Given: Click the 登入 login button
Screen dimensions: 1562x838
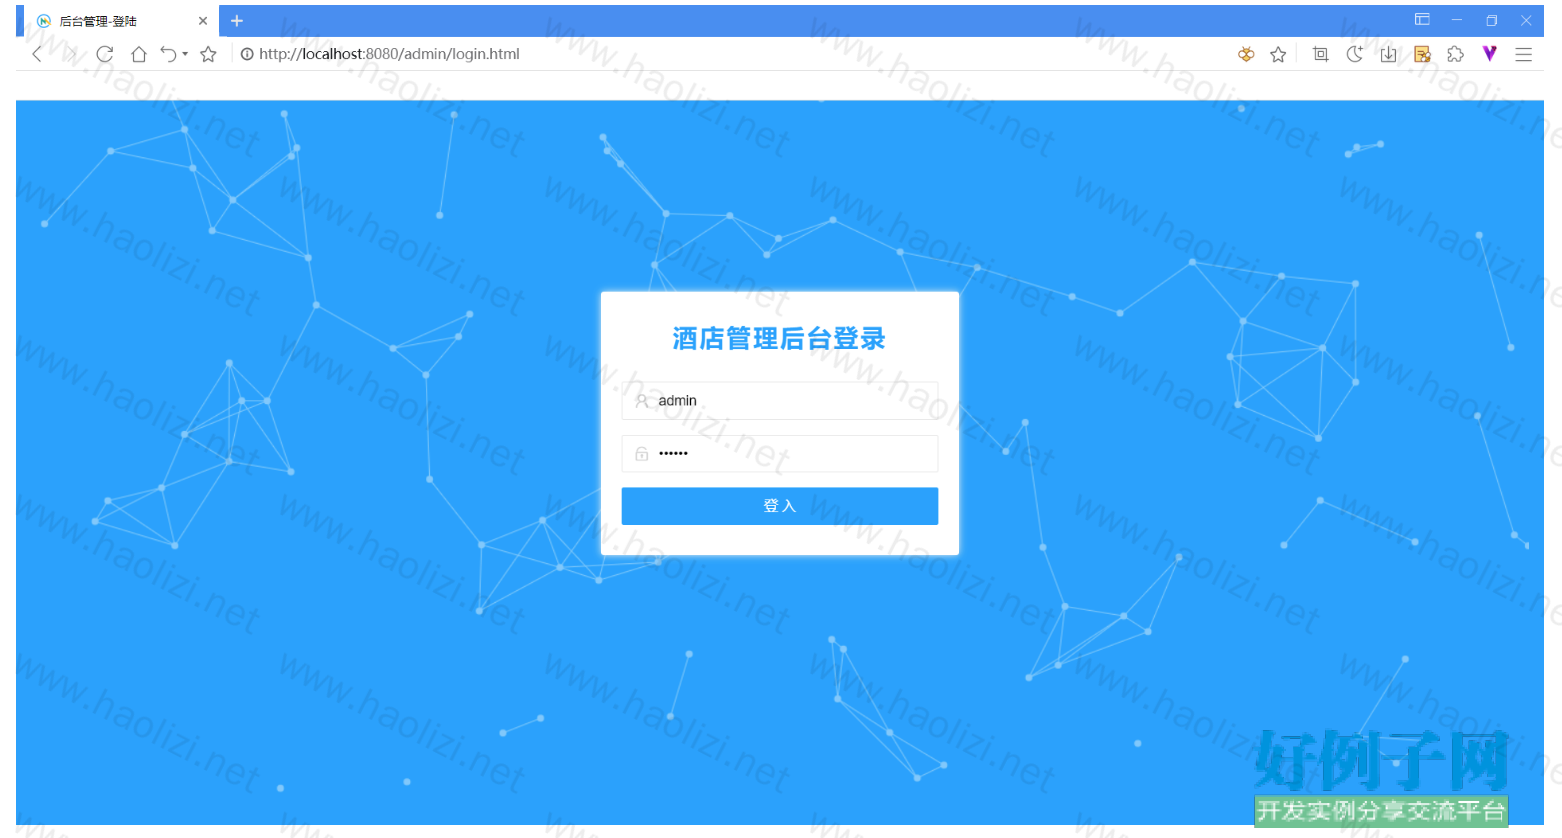Looking at the screenshot, I should pyautogui.click(x=779, y=506).
